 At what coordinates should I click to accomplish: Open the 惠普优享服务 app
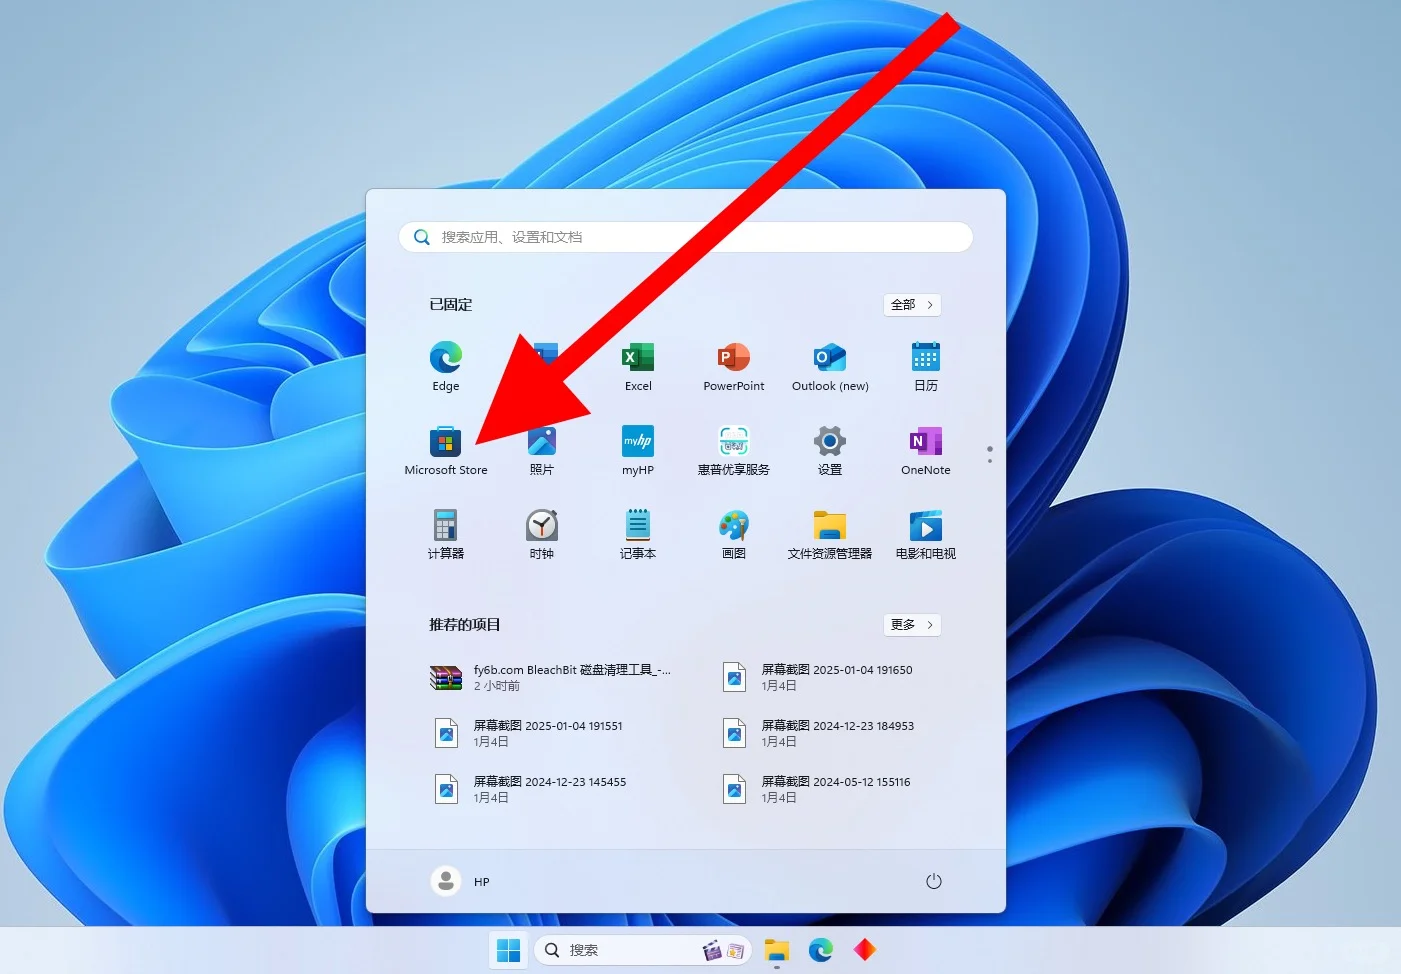point(734,451)
